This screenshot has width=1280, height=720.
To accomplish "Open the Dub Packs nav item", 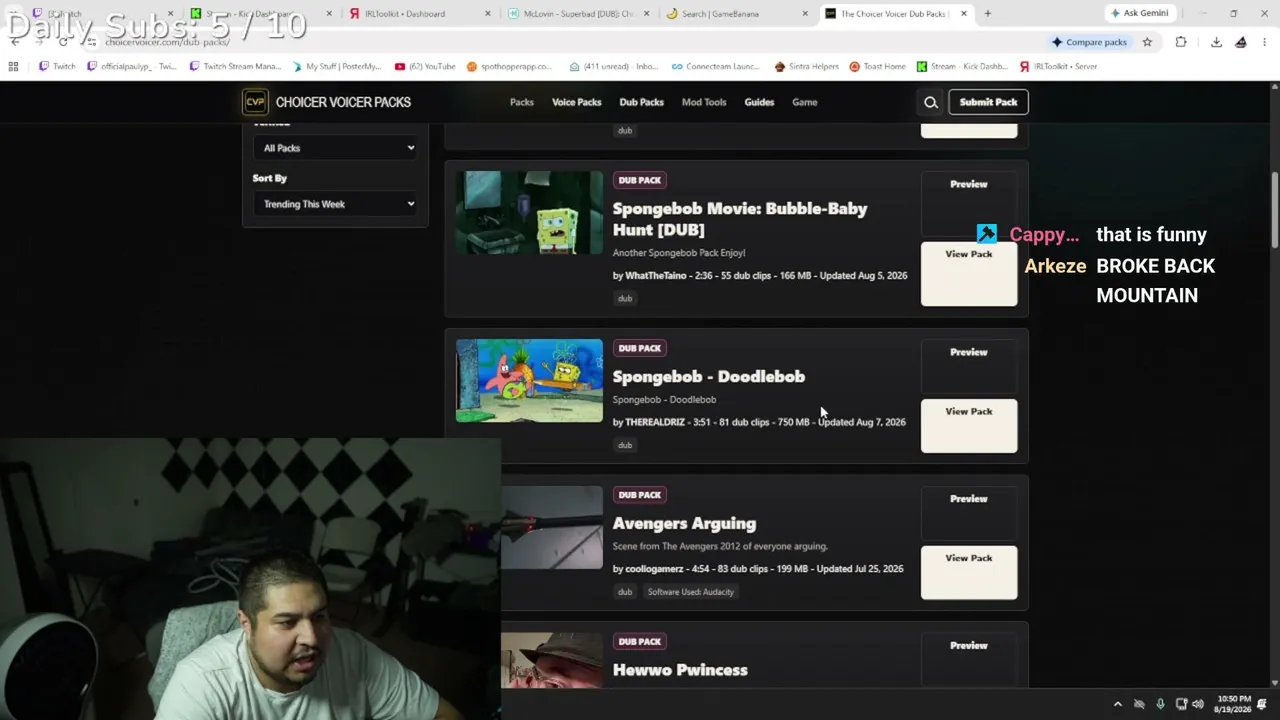I will pos(641,102).
